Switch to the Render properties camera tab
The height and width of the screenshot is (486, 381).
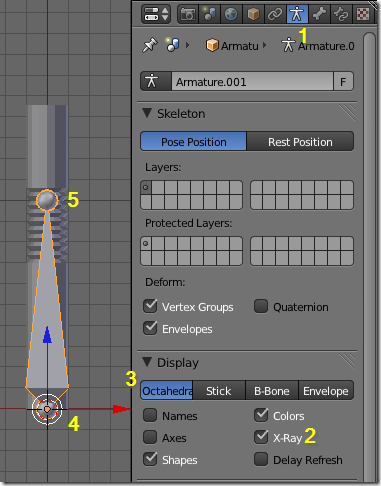click(188, 14)
